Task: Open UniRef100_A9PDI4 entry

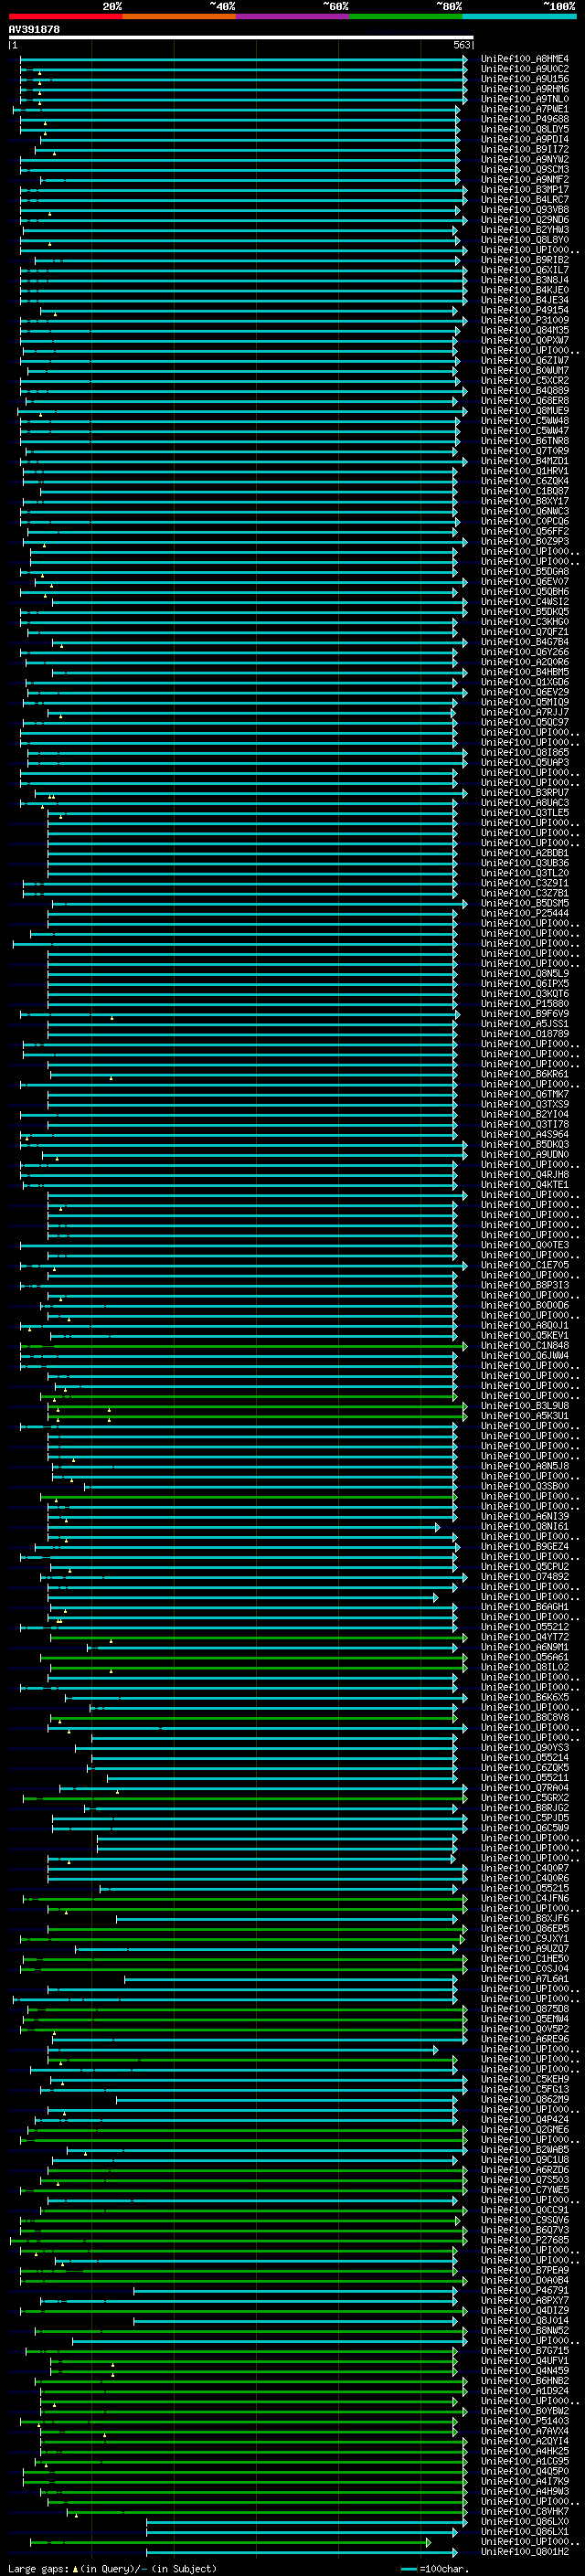Action: pyautogui.click(x=525, y=139)
